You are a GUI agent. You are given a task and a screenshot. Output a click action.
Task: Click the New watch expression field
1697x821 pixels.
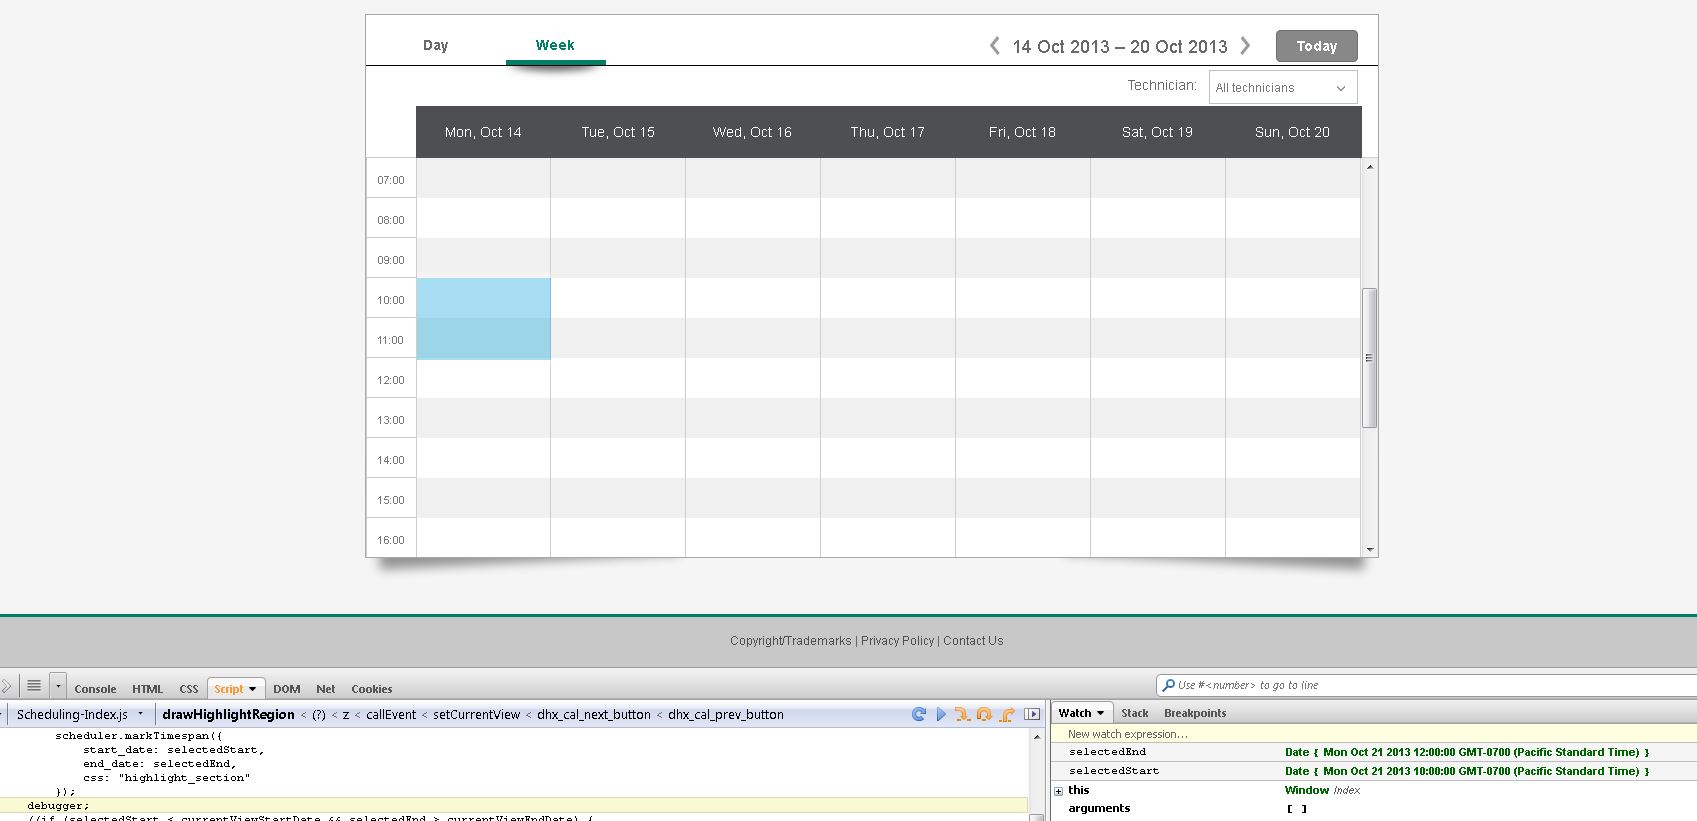(x=1374, y=734)
